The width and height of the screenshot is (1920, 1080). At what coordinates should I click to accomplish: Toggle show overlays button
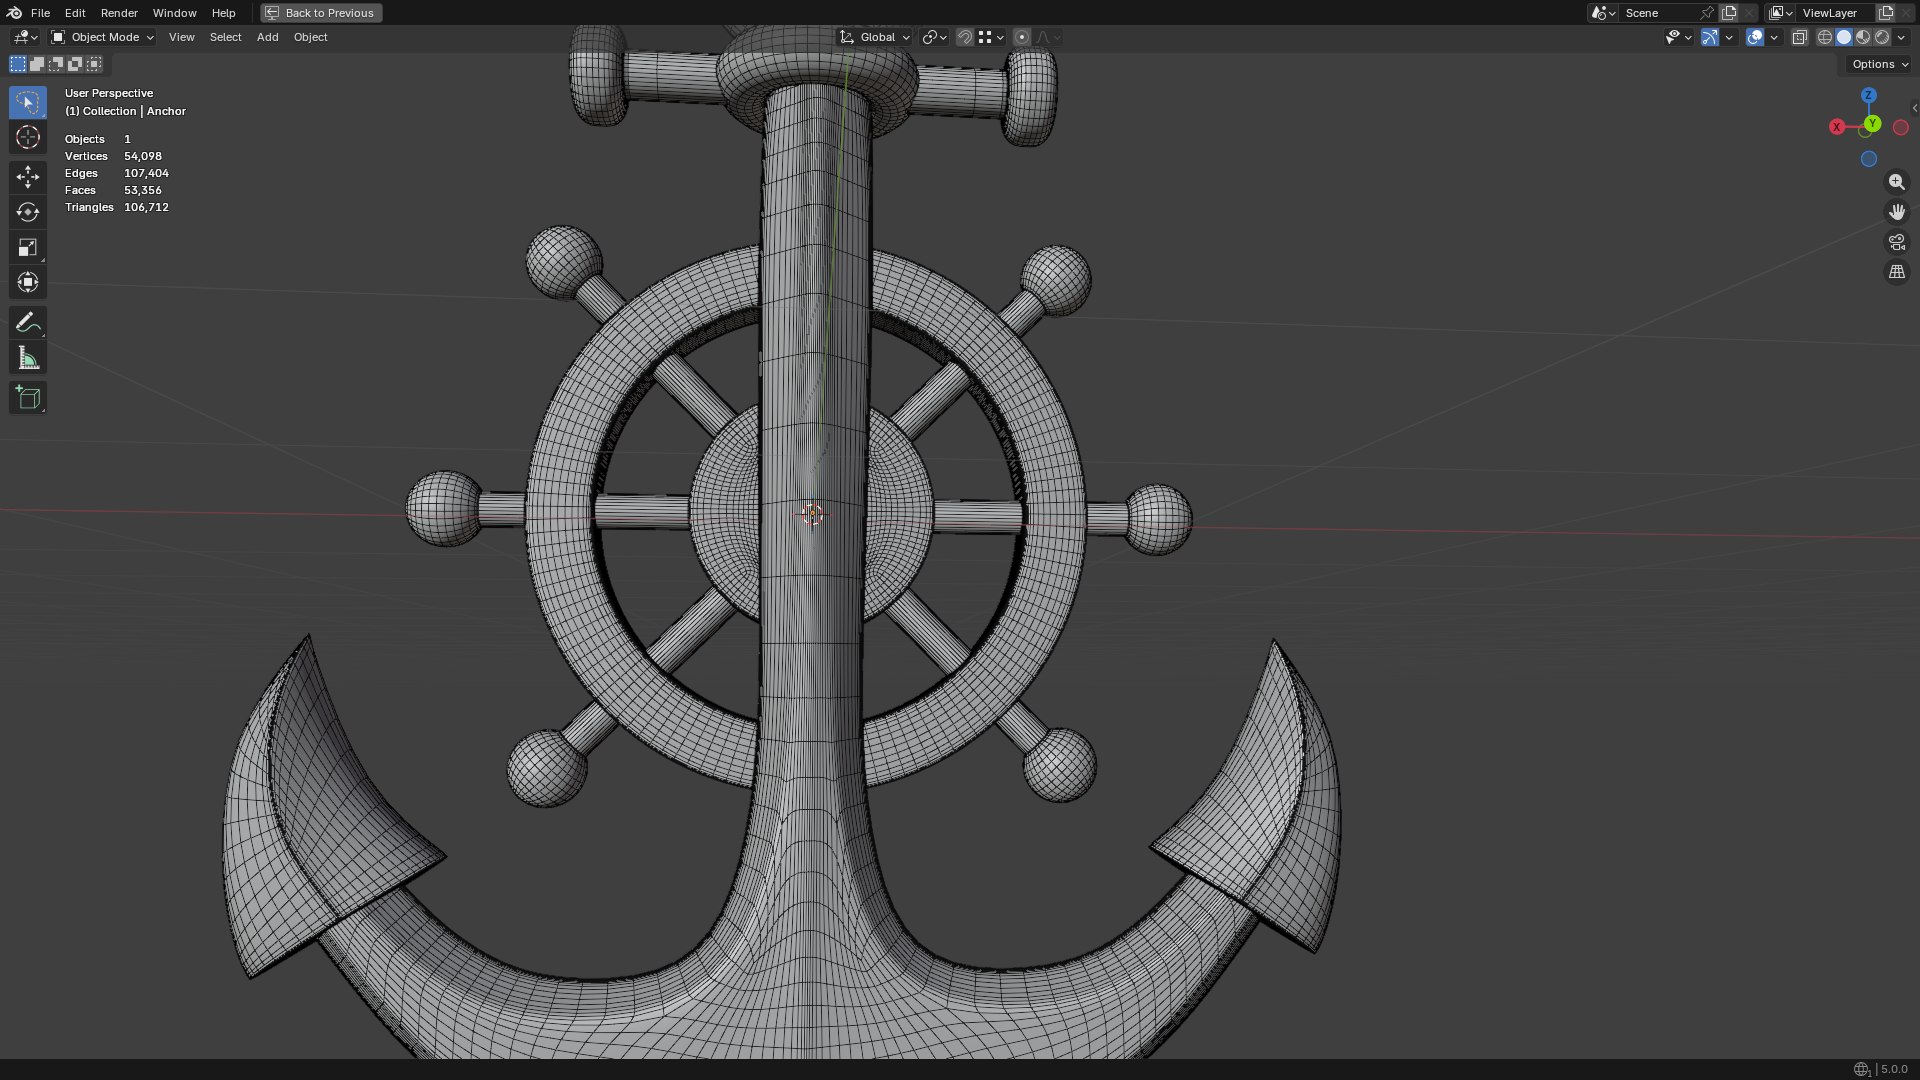pos(1755,37)
